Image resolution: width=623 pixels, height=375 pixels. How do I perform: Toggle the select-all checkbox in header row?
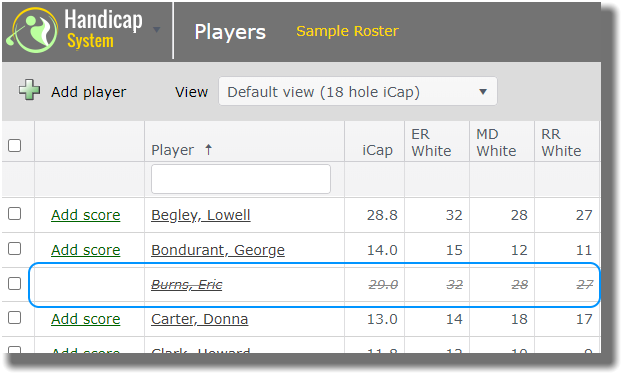(15, 145)
